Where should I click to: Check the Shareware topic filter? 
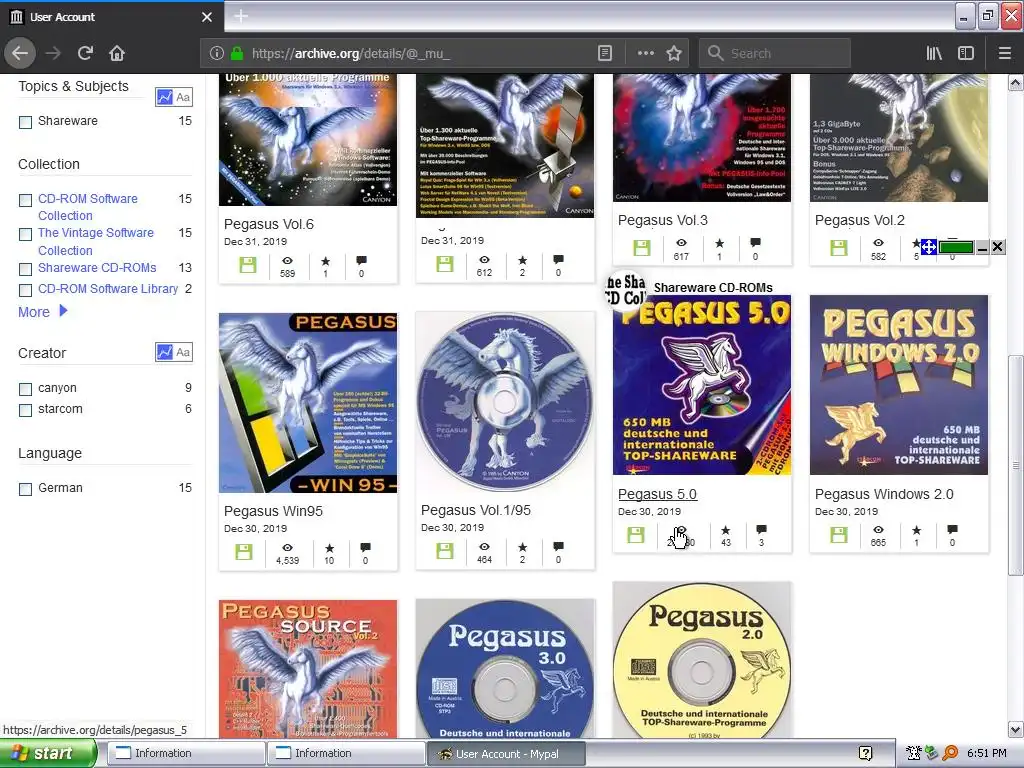point(25,121)
